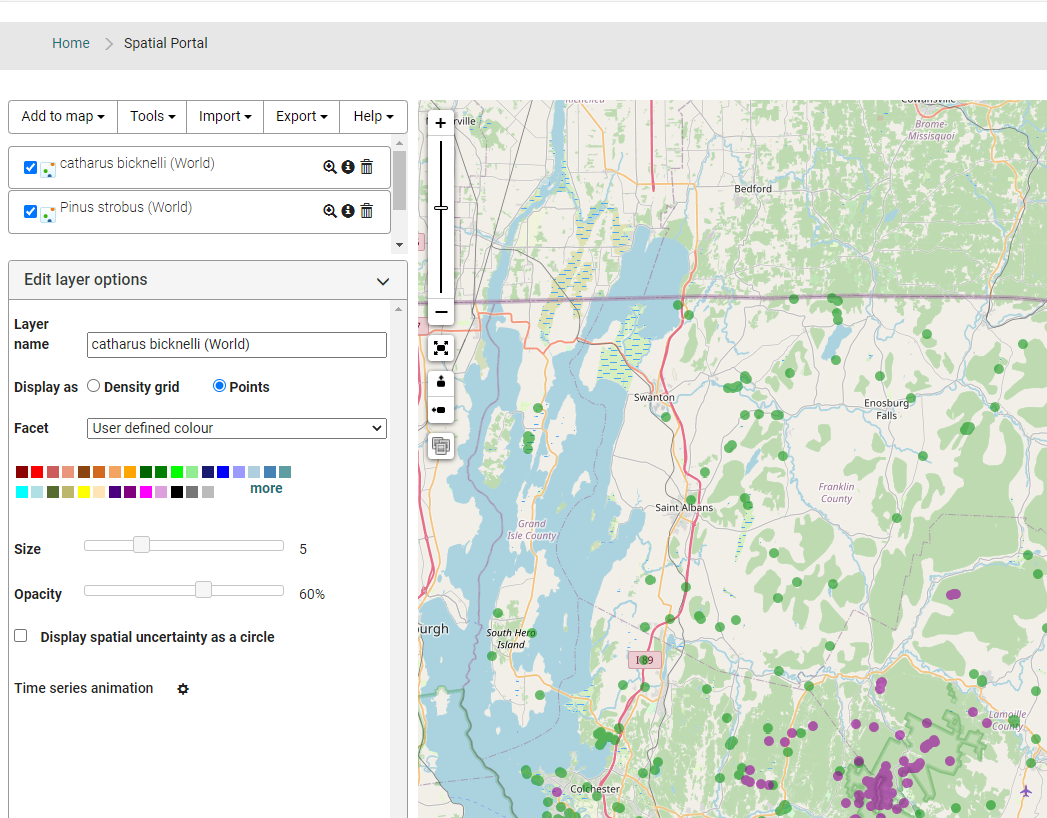Click the I 89 highway shield
This screenshot has width=1047, height=818.
(x=645, y=660)
